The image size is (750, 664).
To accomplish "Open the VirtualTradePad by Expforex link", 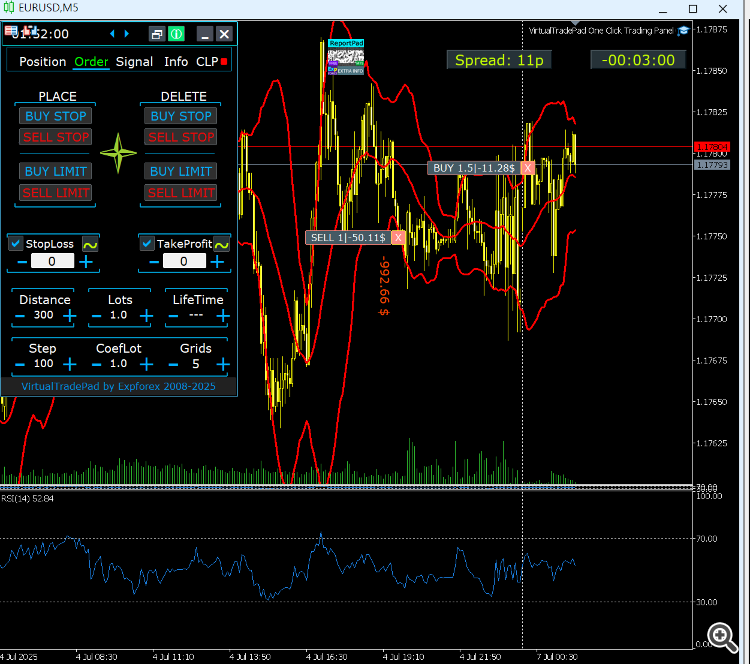I will (x=118, y=386).
